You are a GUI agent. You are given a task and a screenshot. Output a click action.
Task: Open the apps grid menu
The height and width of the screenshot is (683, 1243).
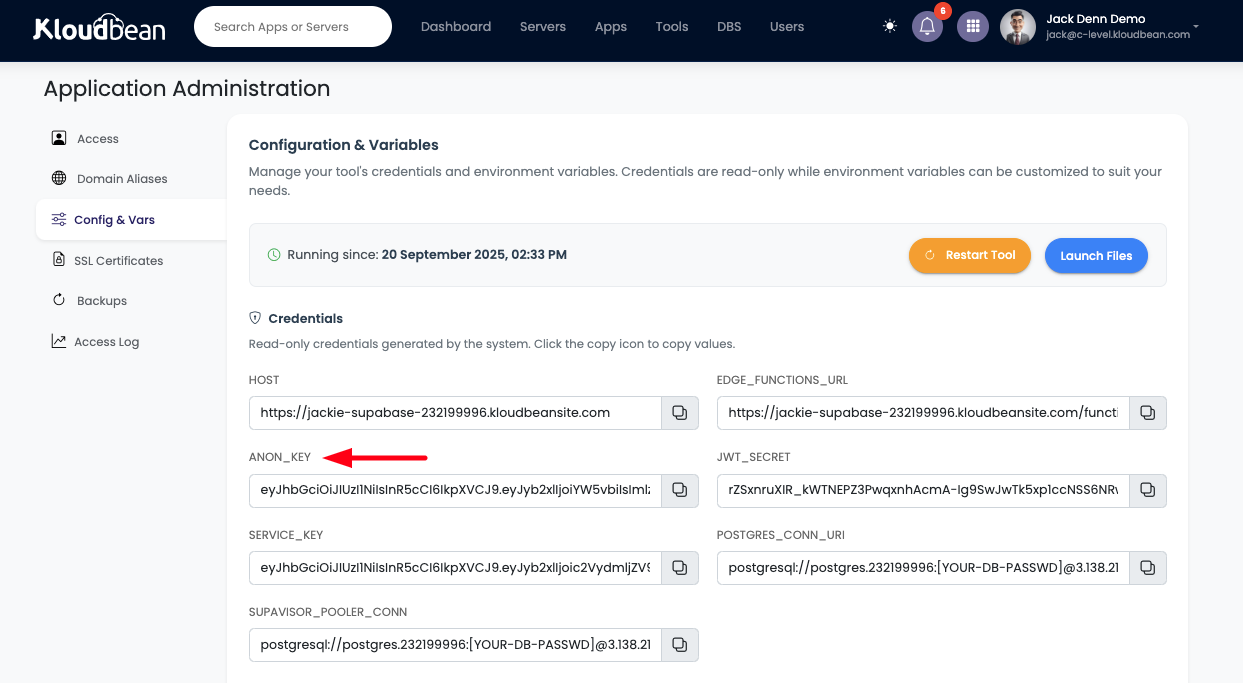tap(972, 27)
